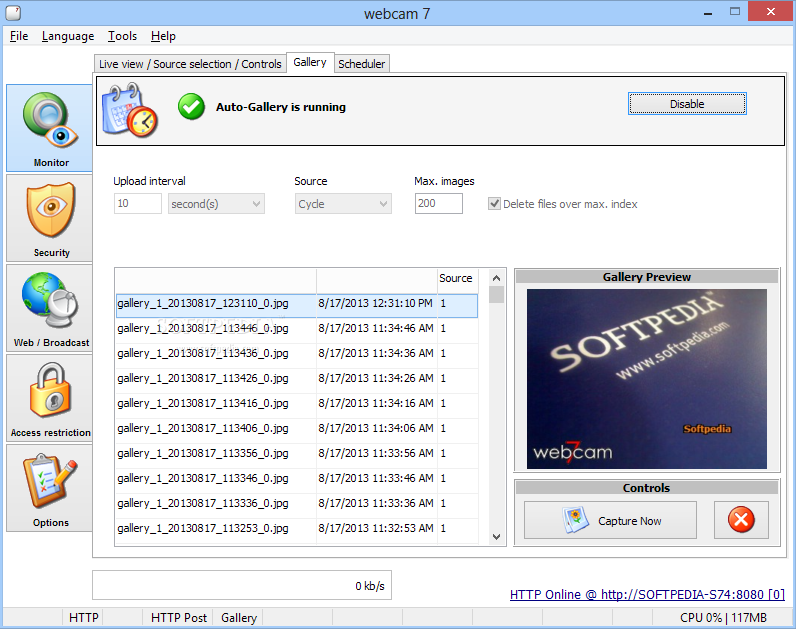
Task: Click the CPU 0% | 117MB status entry
Action: [723, 618]
